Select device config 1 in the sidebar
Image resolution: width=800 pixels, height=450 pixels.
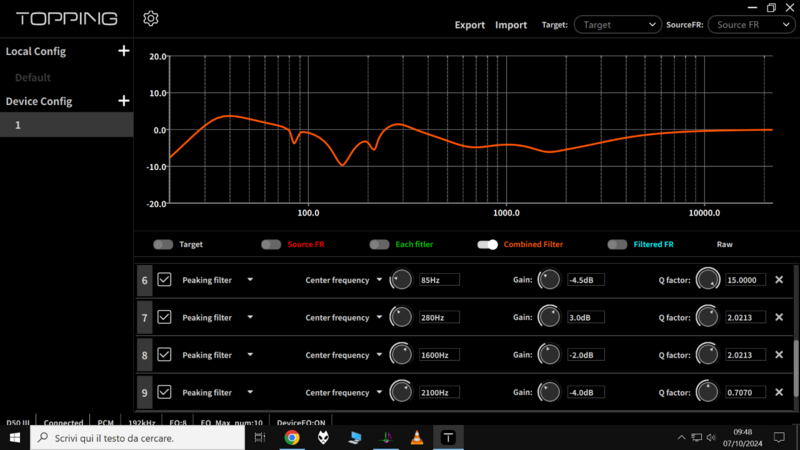tap(66, 125)
